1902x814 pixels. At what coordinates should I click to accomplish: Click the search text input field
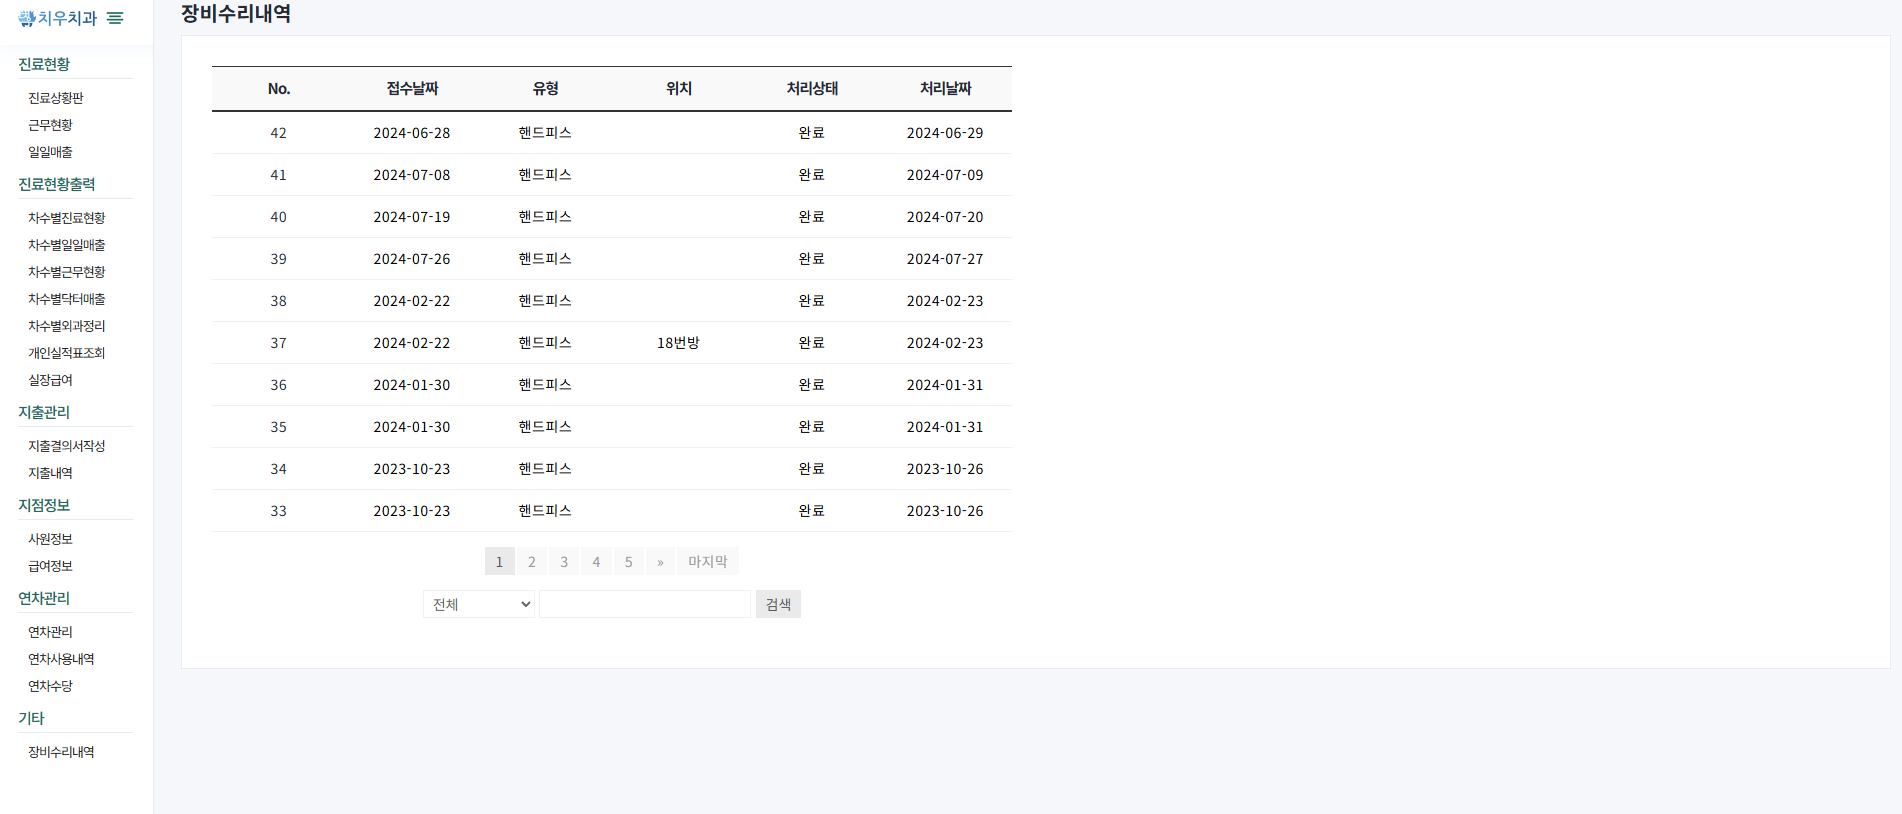point(644,604)
